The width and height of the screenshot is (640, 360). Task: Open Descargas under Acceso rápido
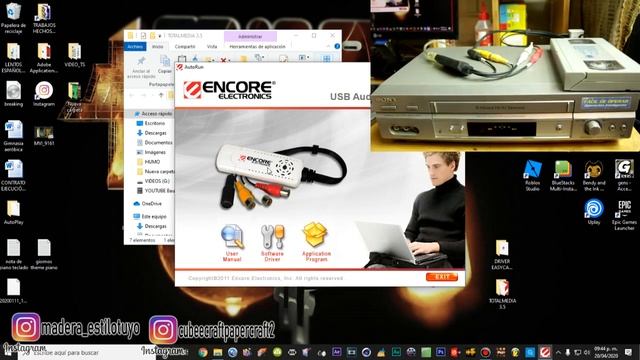(x=152, y=133)
